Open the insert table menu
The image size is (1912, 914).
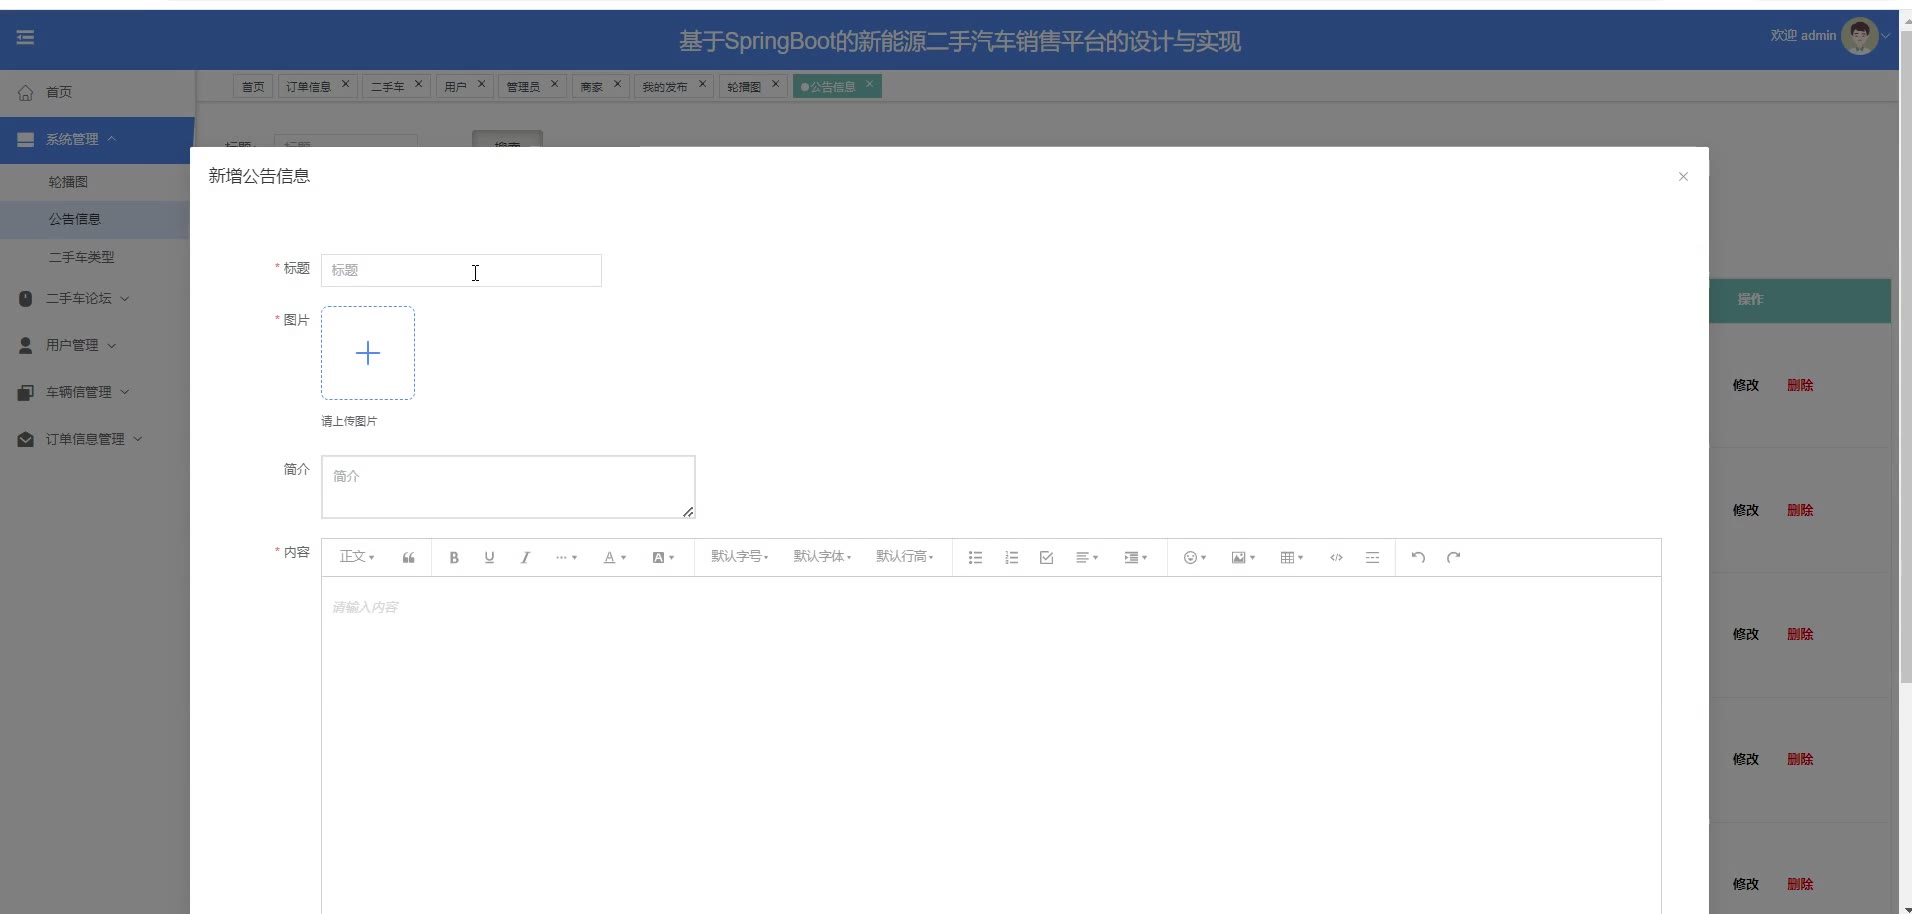tap(1292, 558)
